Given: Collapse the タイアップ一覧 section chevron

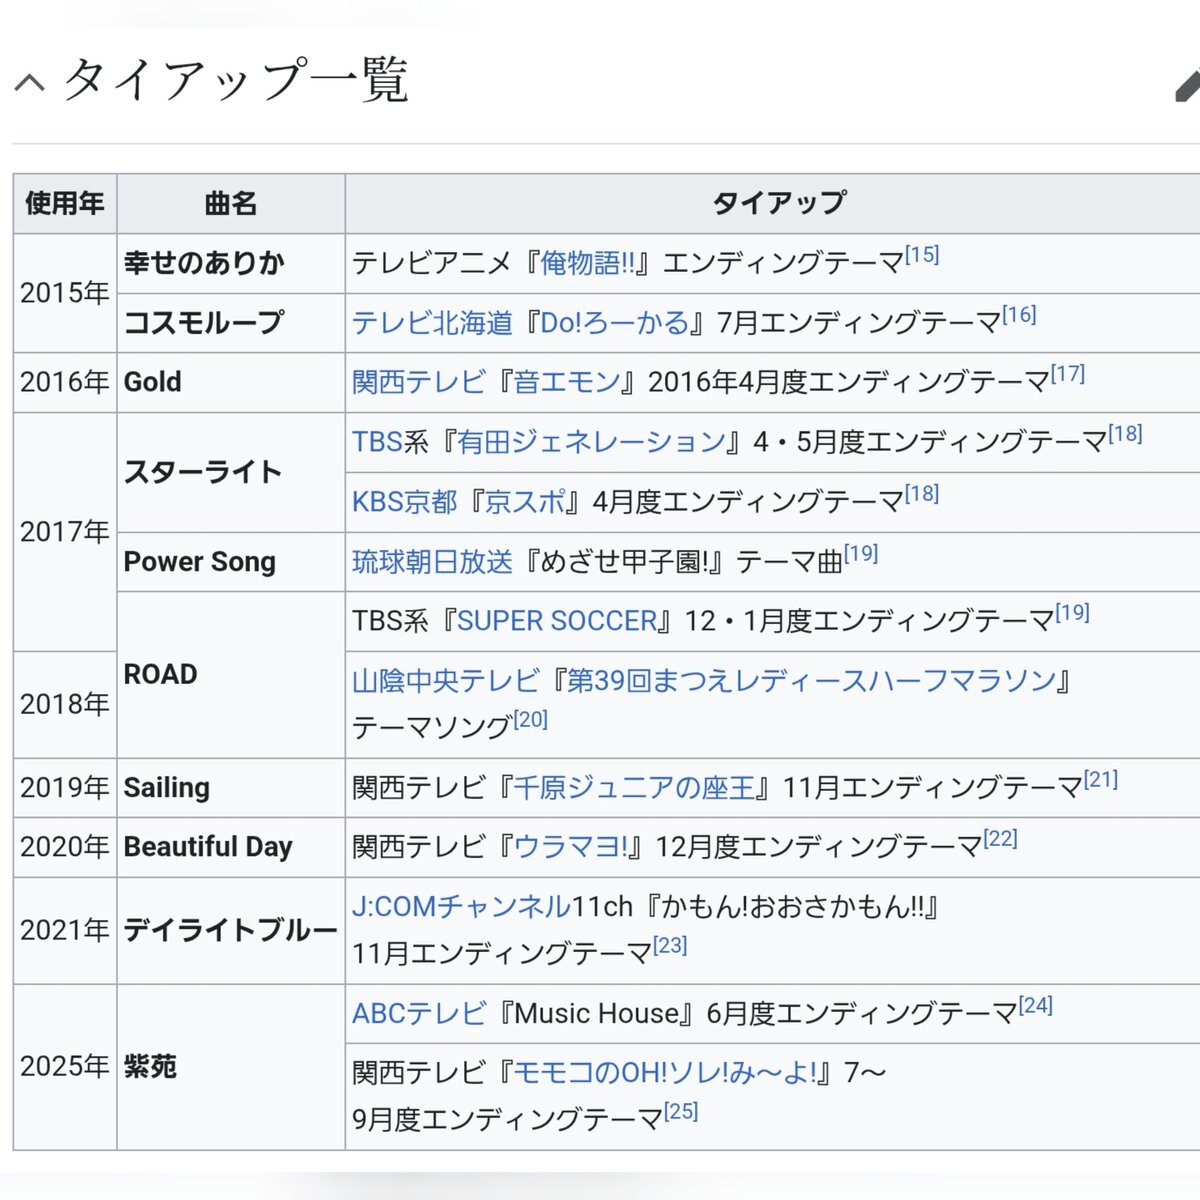Looking at the screenshot, I should click(x=30, y=82).
